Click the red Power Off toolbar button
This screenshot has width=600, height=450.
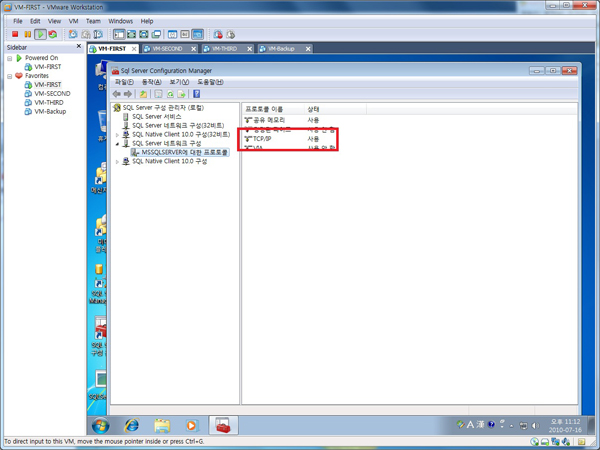click(15, 34)
